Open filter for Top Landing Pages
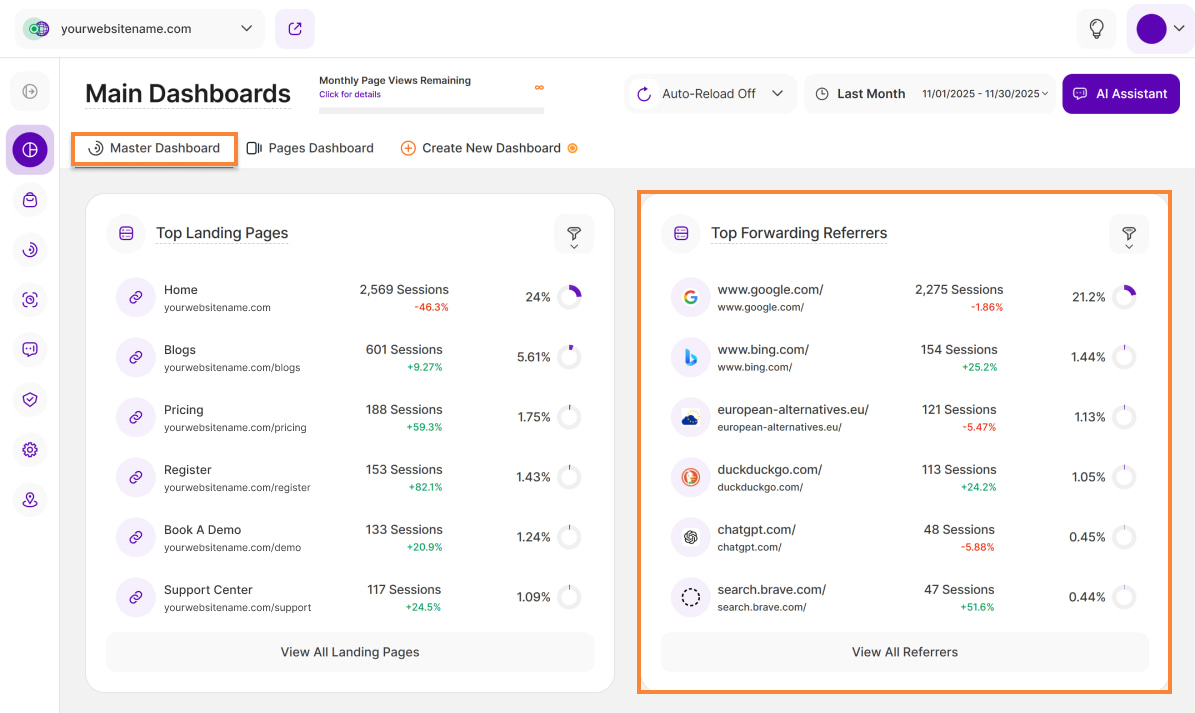This screenshot has height=713, width=1195. 574,234
